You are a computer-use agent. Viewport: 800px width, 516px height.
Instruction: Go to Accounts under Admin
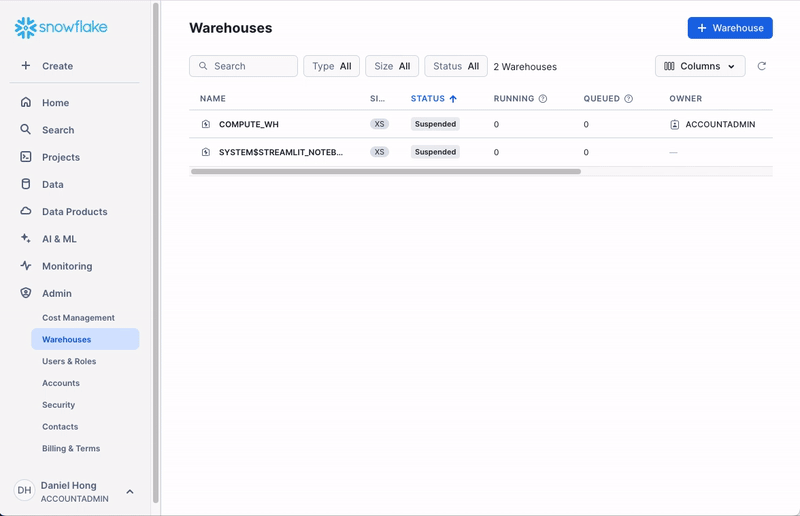[61, 383]
